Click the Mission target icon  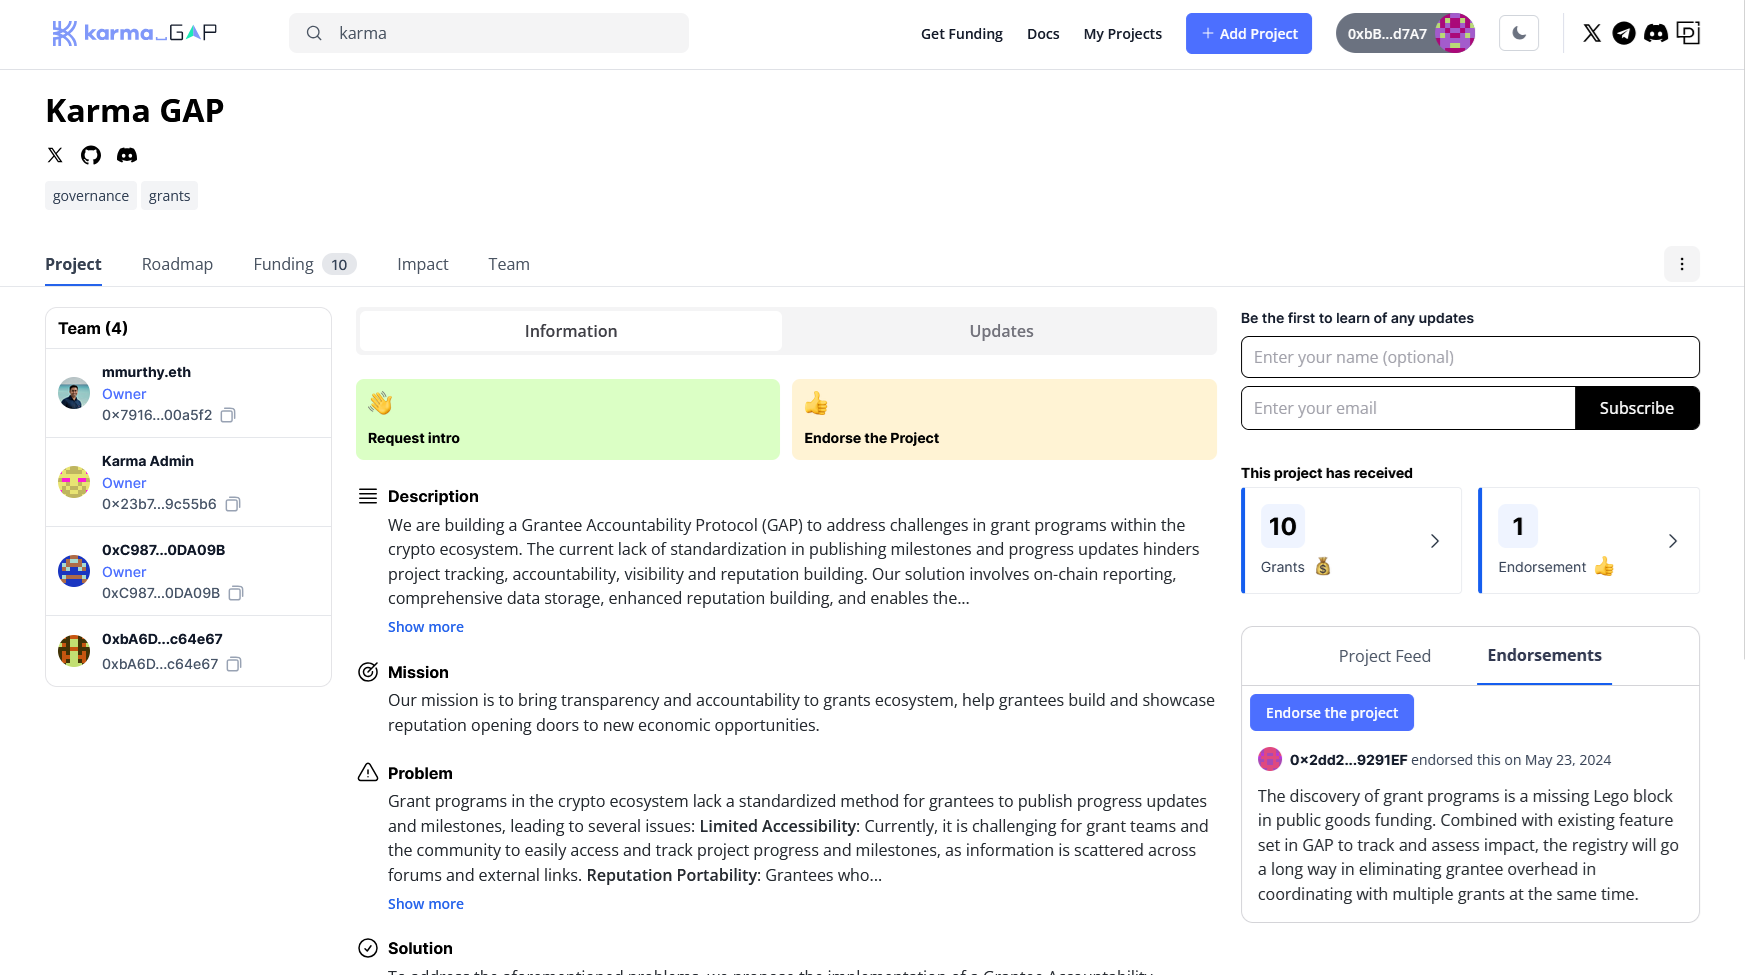click(x=368, y=672)
